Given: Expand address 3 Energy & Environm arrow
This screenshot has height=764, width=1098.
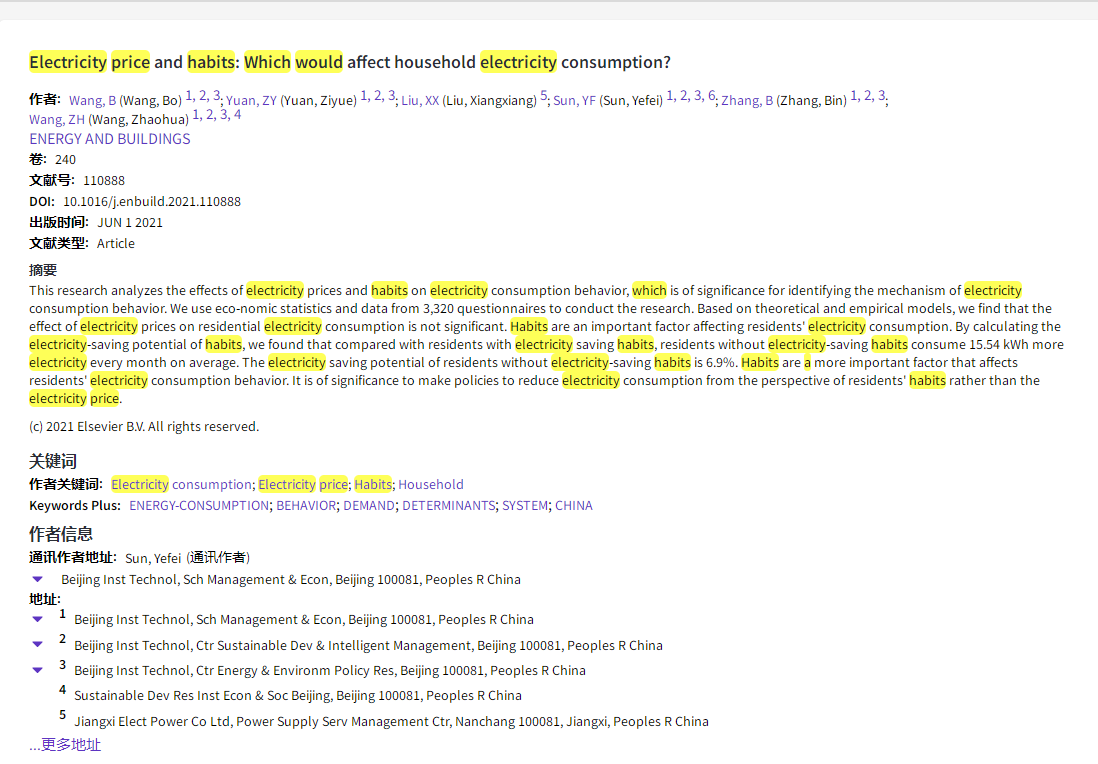Looking at the screenshot, I should point(38,670).
